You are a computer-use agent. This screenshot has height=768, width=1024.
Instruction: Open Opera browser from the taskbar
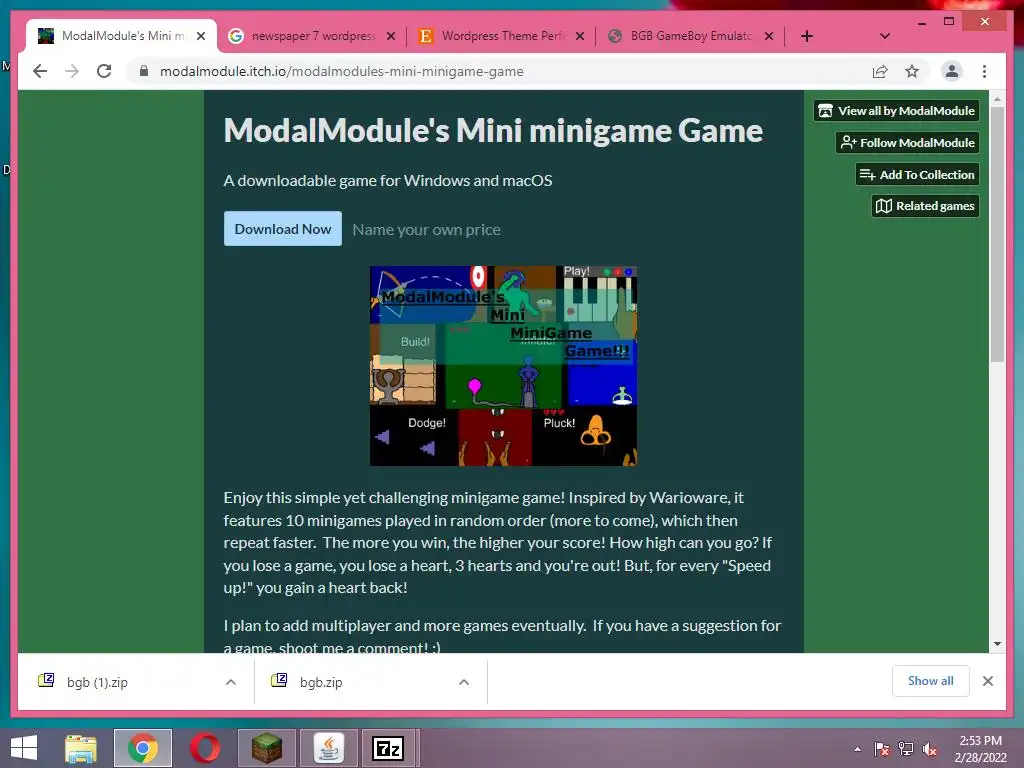[x=205, y=748]
